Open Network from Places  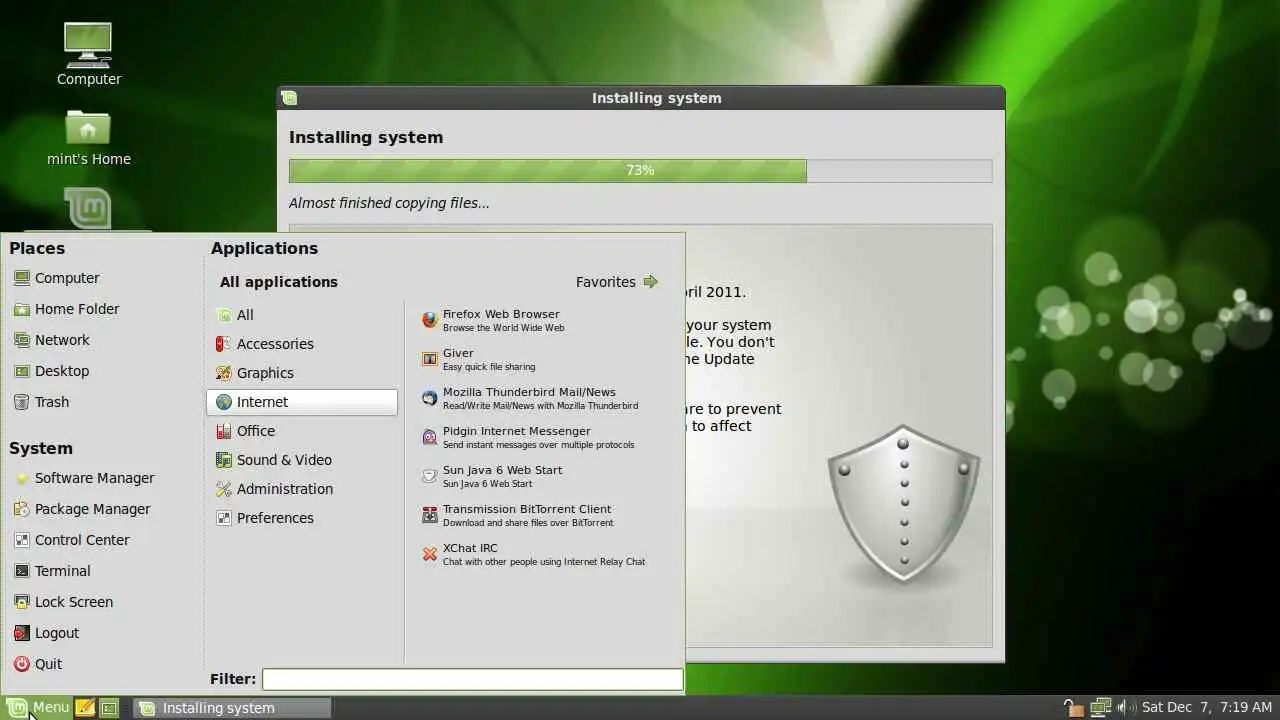(x=51, y=340)
